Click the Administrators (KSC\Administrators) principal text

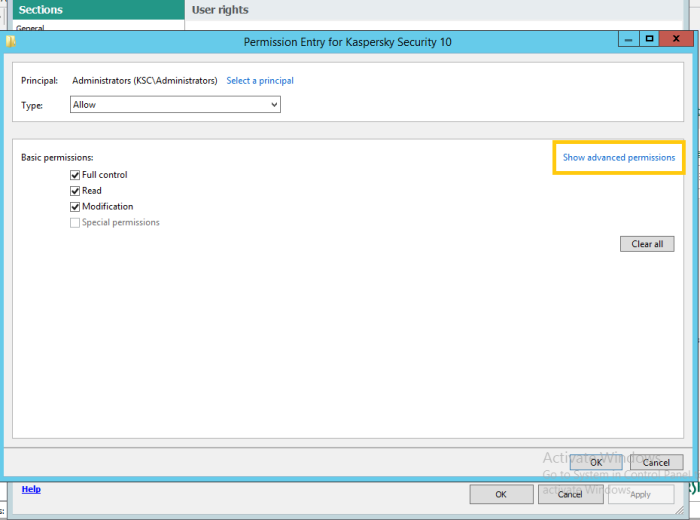pos(145,81)
